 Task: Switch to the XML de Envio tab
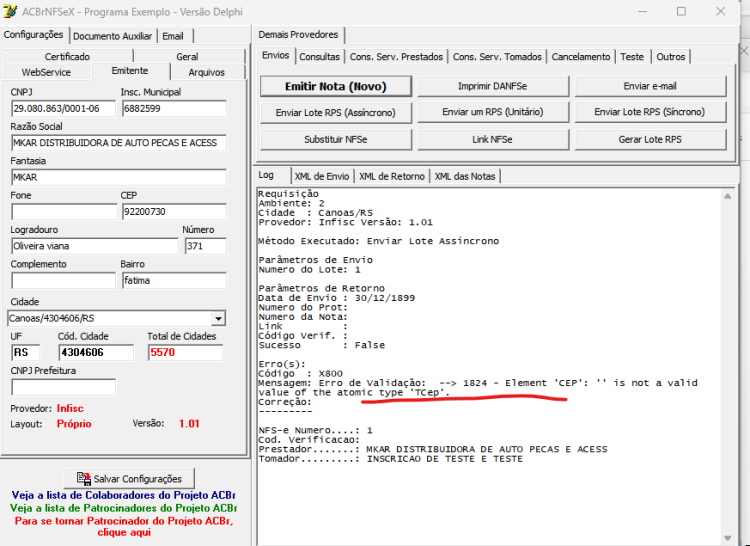(x=322, y=176)
